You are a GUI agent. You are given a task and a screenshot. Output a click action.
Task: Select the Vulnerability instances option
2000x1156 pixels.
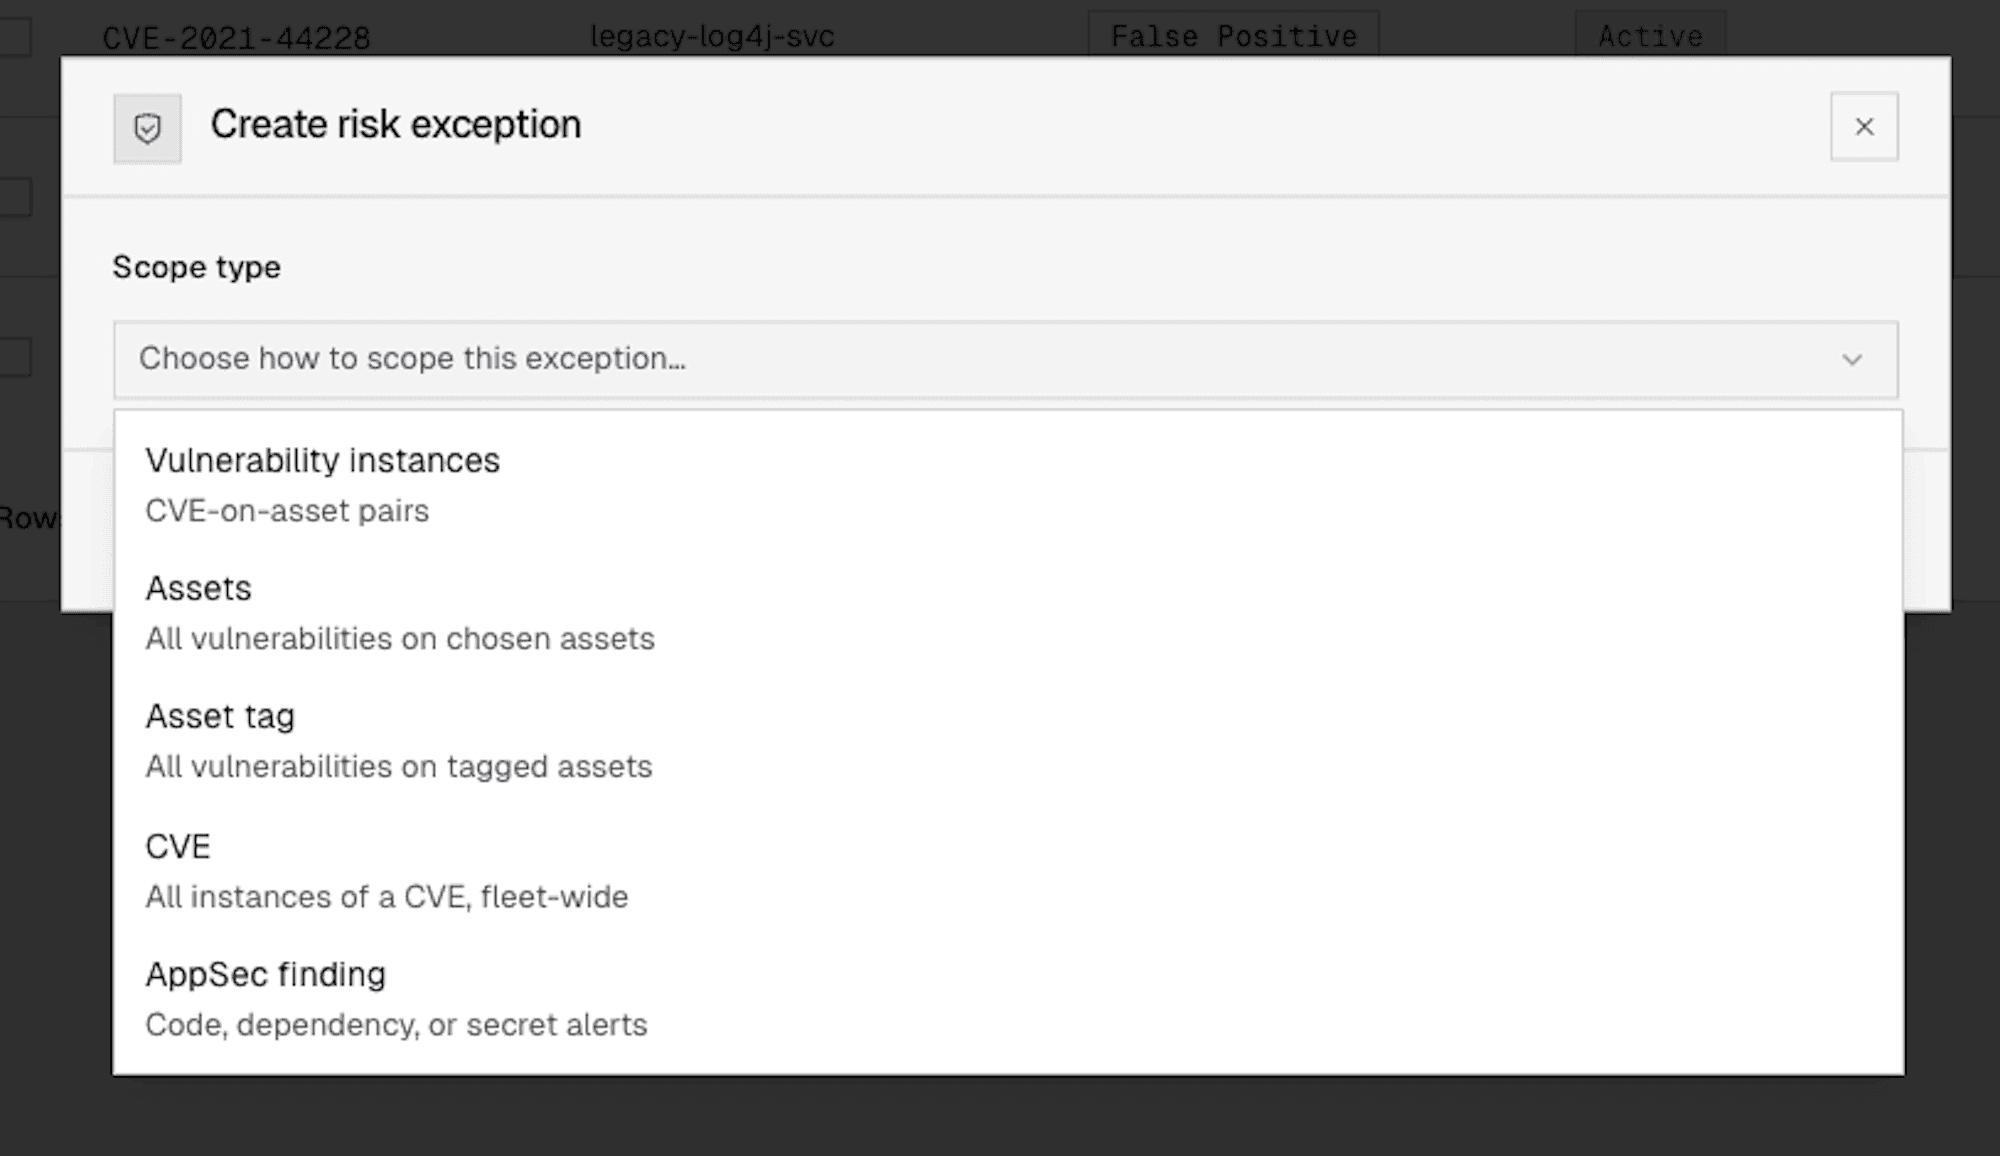coord(1008,485)
